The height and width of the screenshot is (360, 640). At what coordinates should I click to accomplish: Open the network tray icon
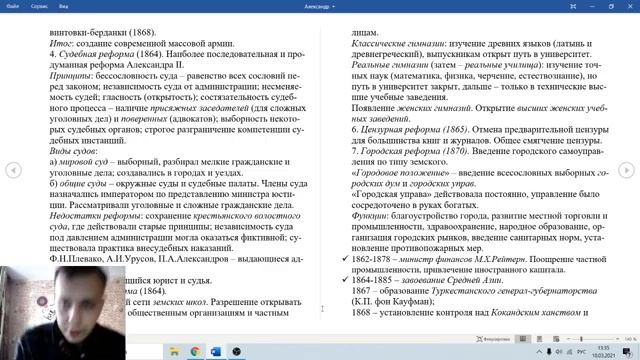pyautogui.click(x=569, y=351)
